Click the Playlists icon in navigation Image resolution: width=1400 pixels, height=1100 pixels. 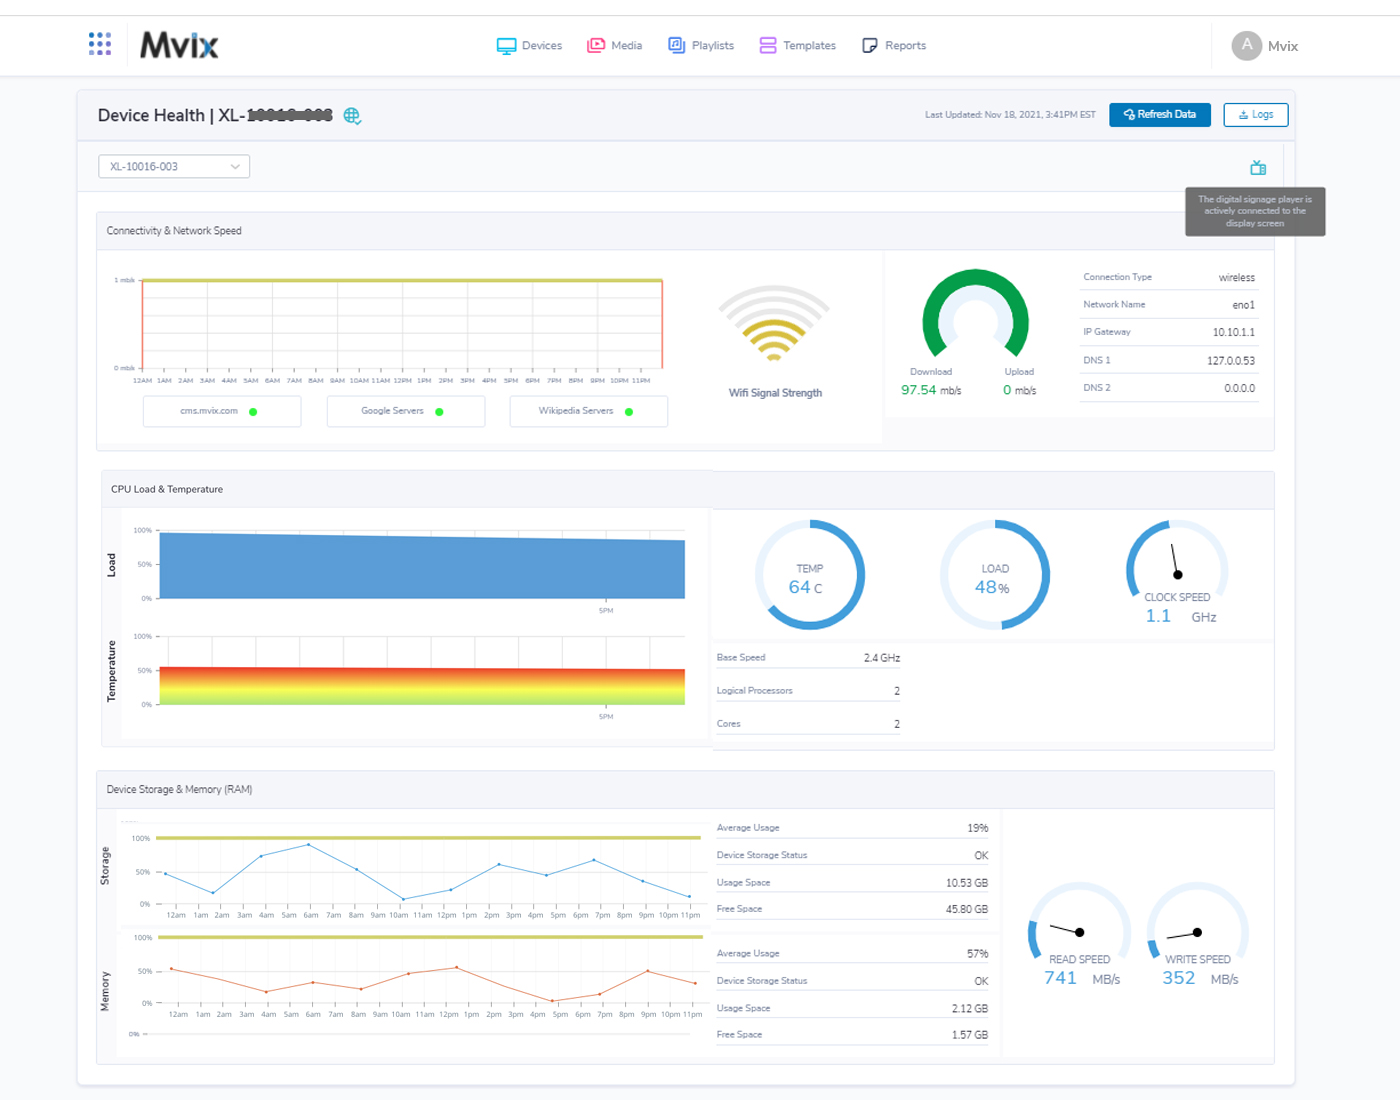pos(676,45)
